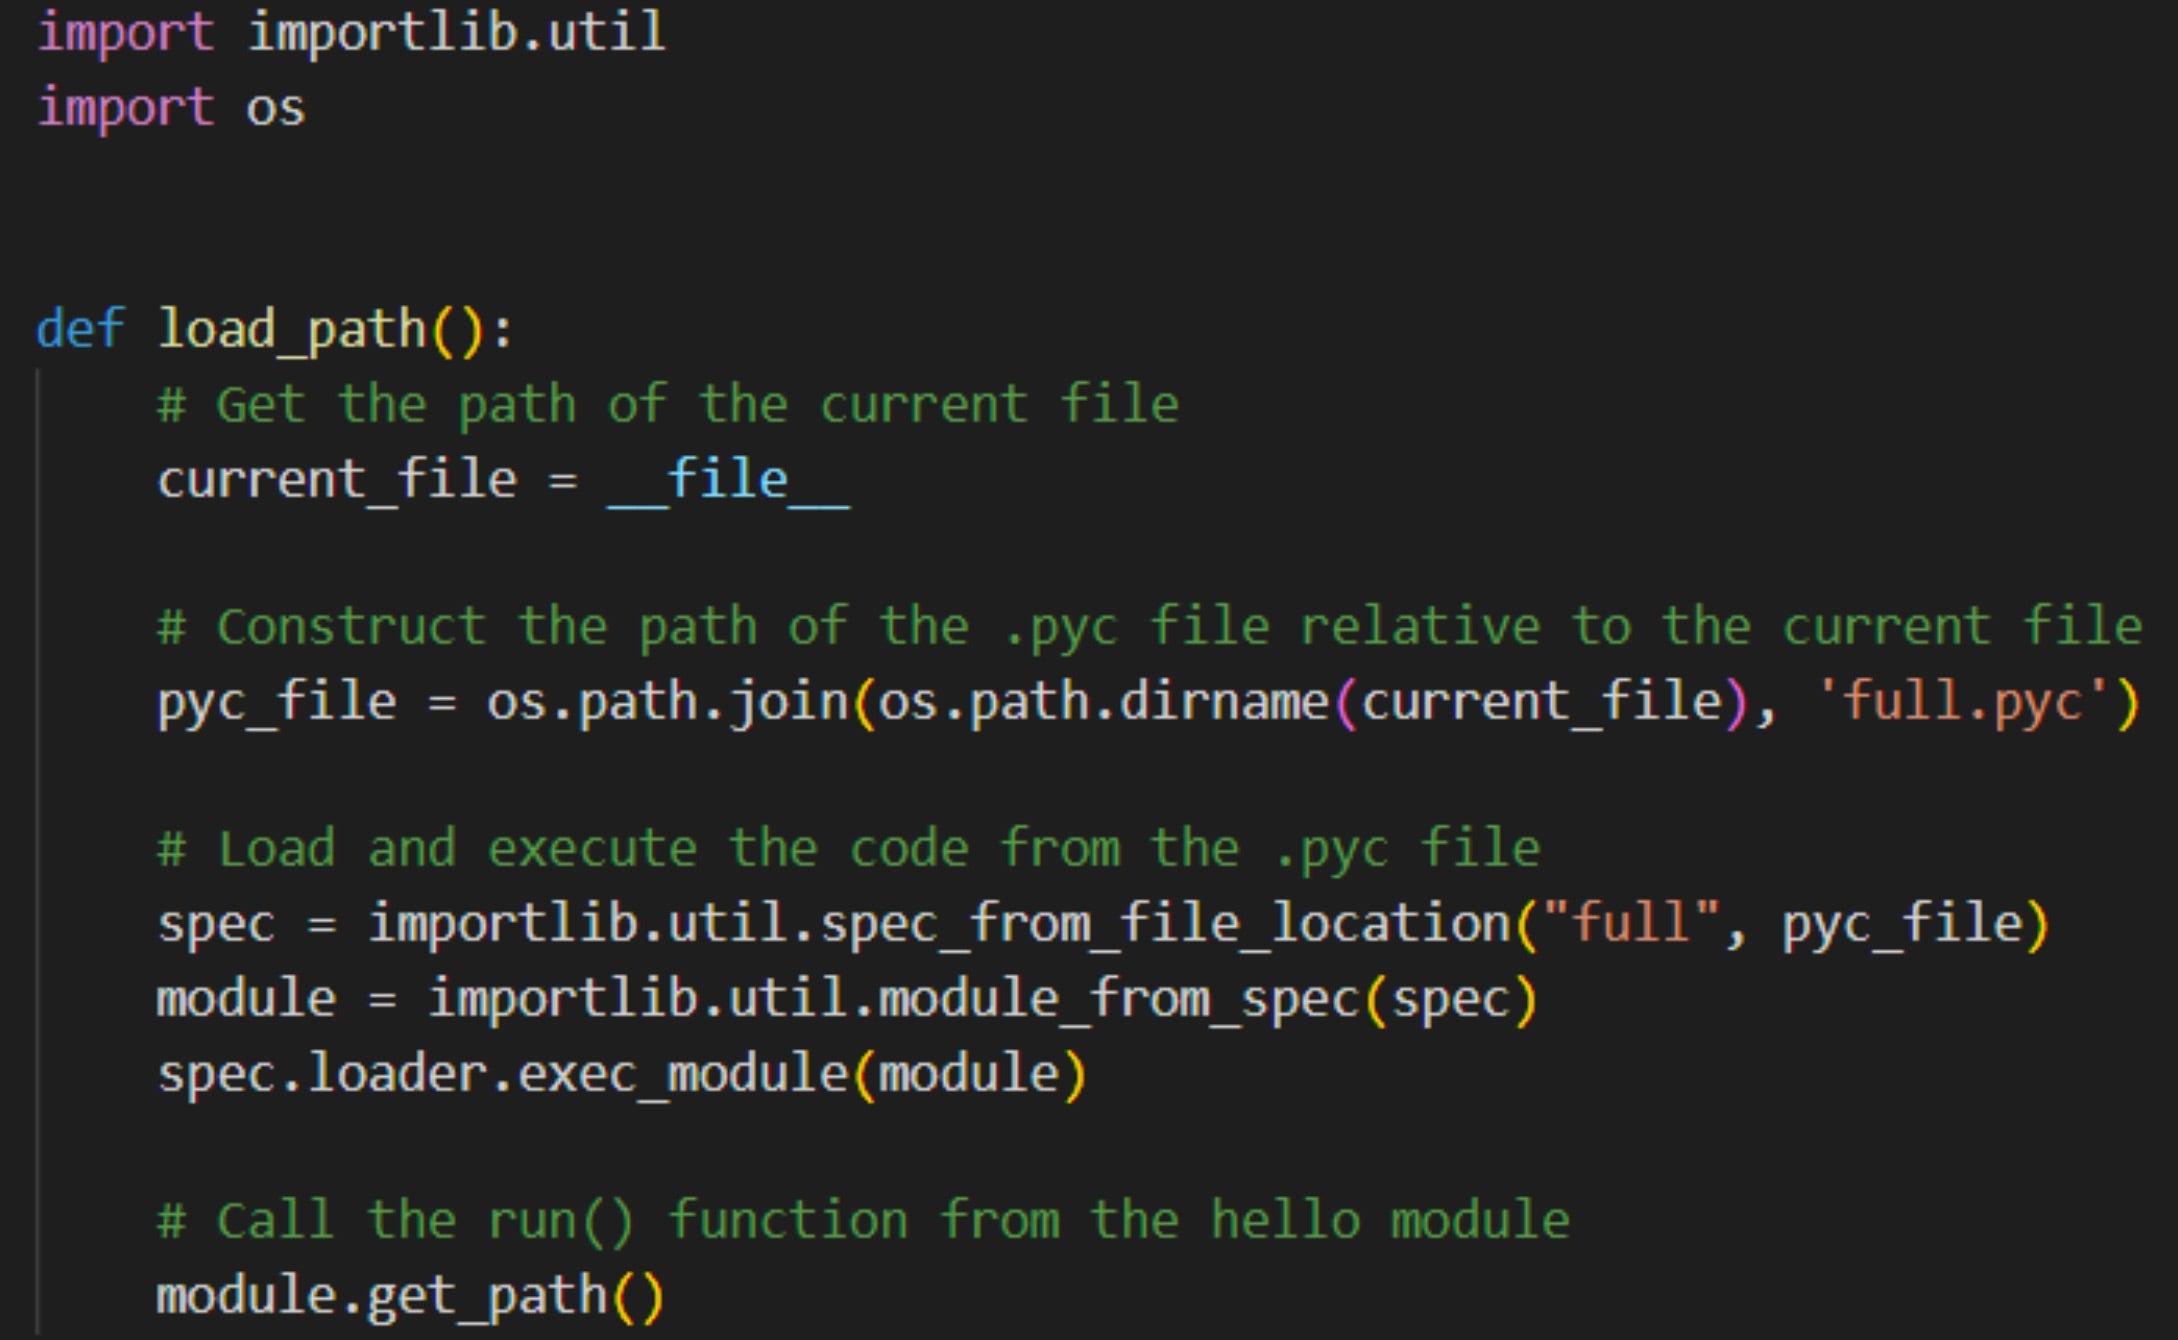2178x1340 pixels.
Task: Click the current_file variable assignment
Action: coord(336,480)
